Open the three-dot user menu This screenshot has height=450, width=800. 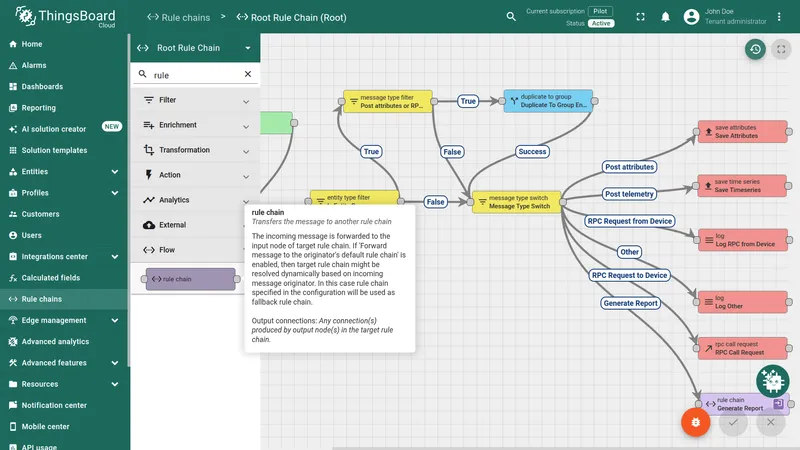(x=779, y=17)
